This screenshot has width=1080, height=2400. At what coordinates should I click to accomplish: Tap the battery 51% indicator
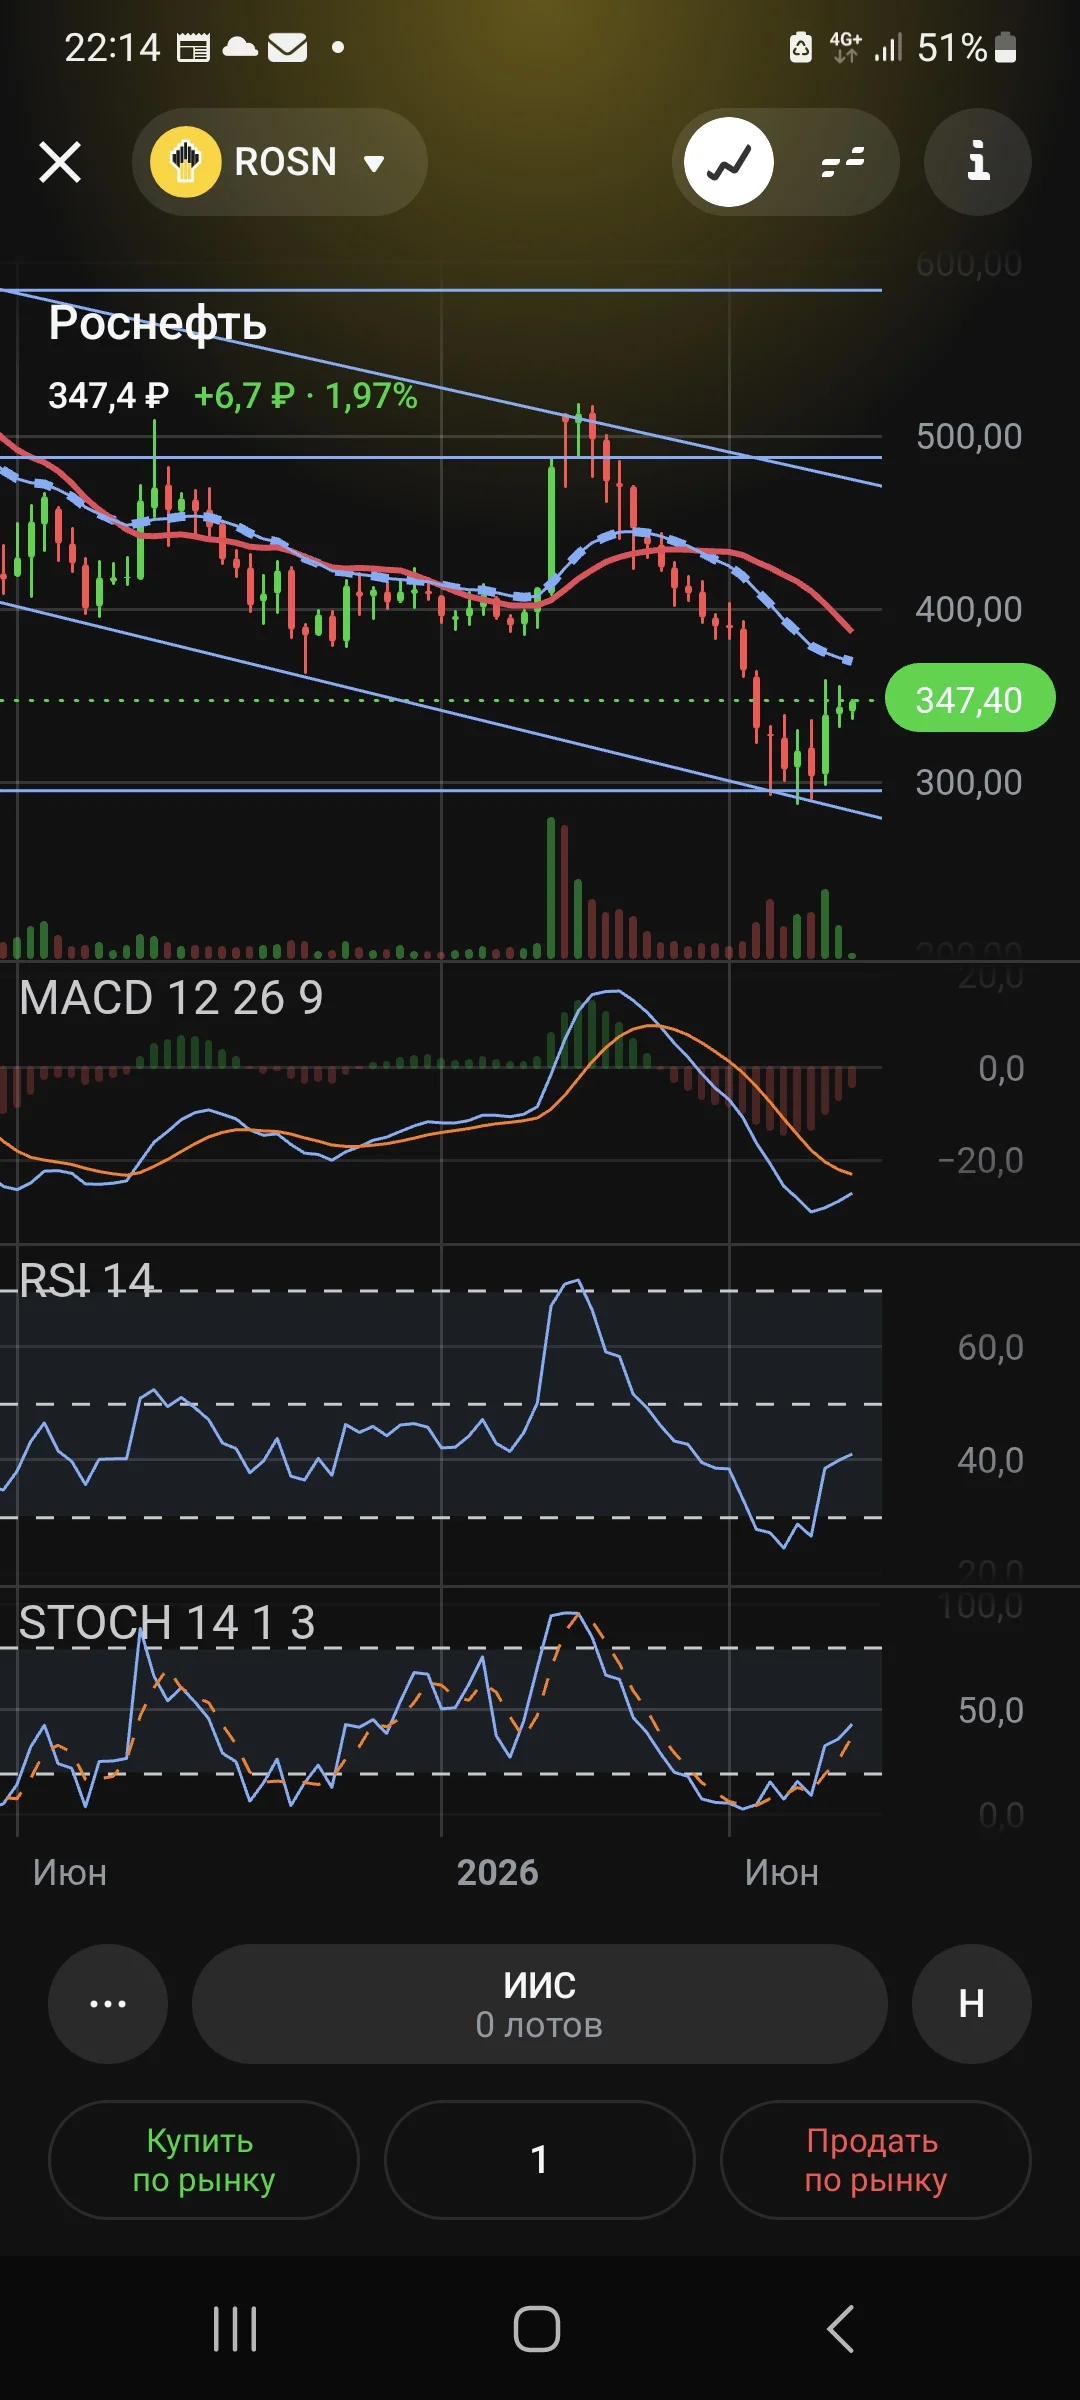tap(967, 47)
